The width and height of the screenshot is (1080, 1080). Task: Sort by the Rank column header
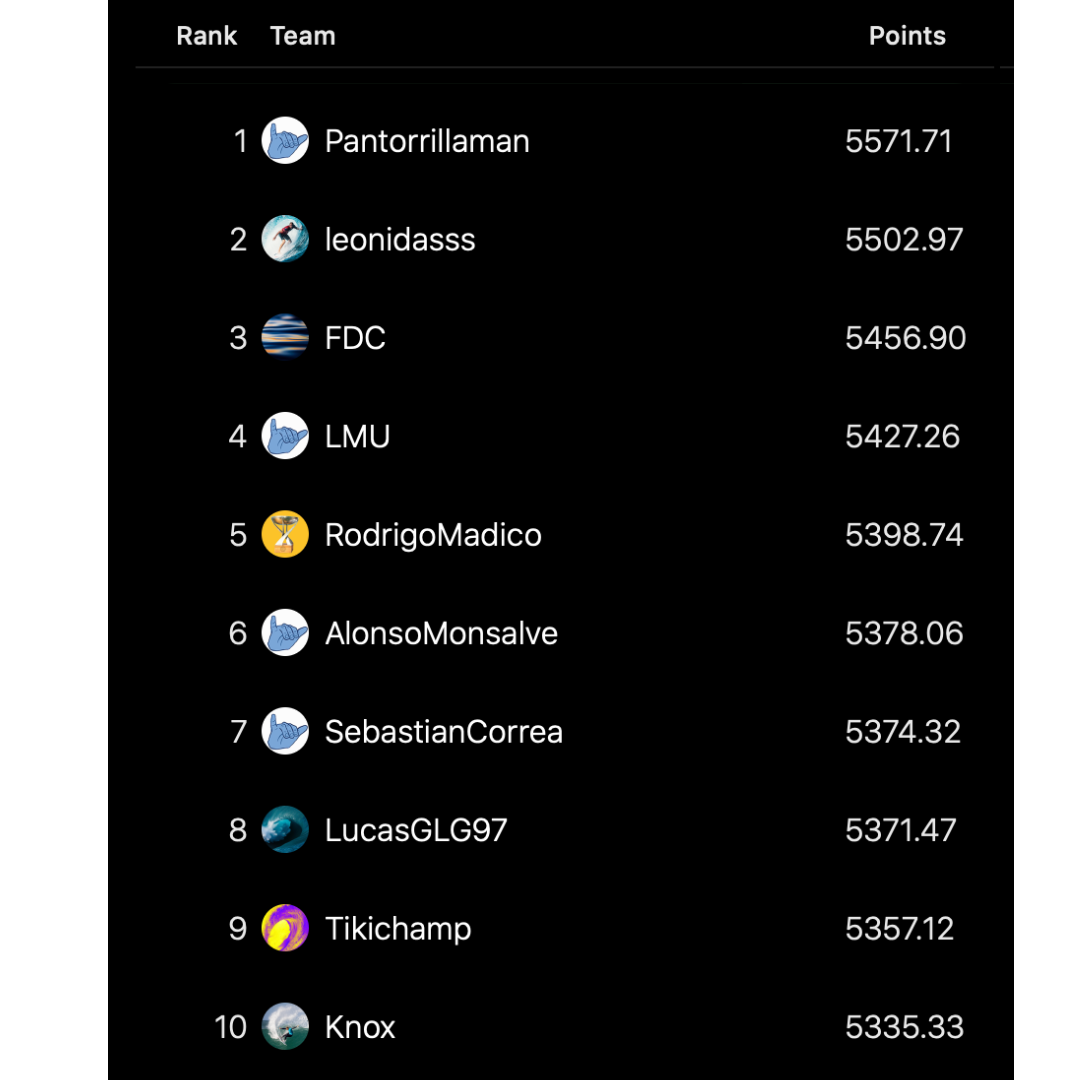(x=207, y=36)
